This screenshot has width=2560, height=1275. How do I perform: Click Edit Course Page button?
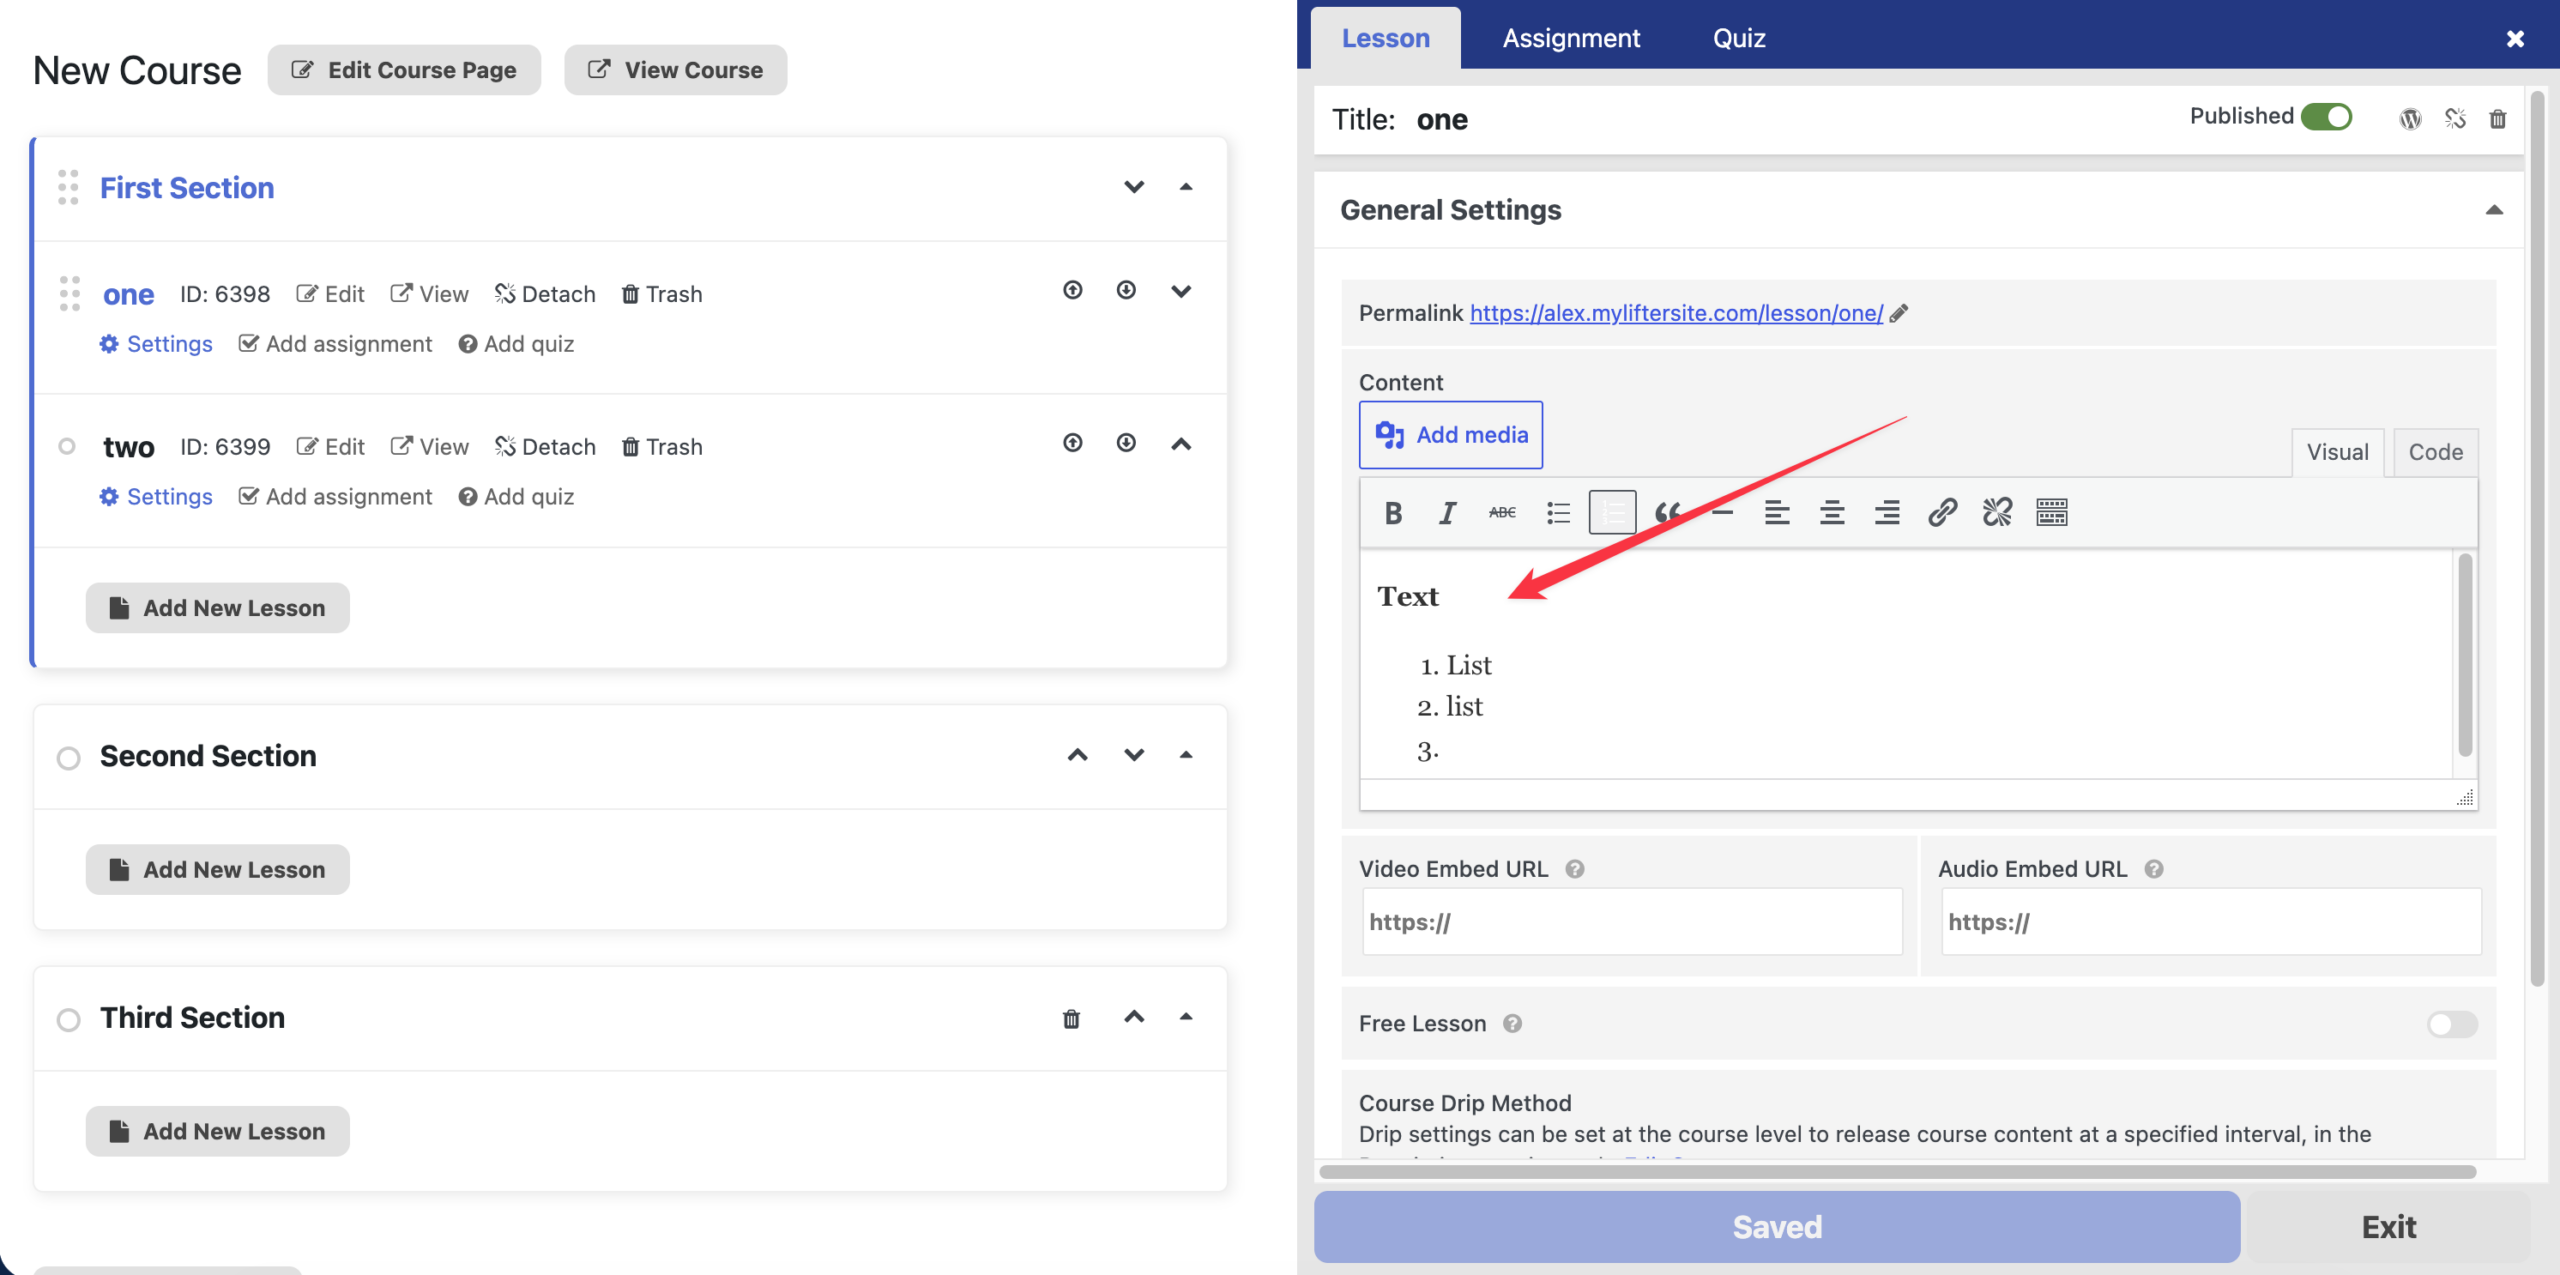tap(404, 70)
